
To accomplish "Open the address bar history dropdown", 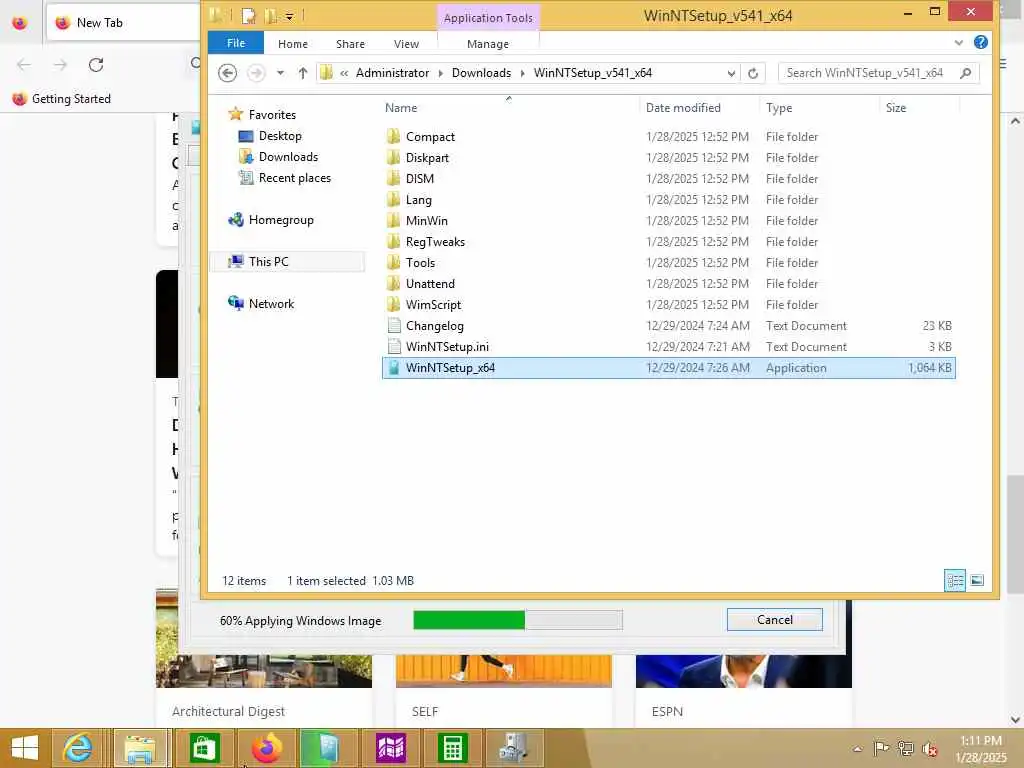I will 731,73.
